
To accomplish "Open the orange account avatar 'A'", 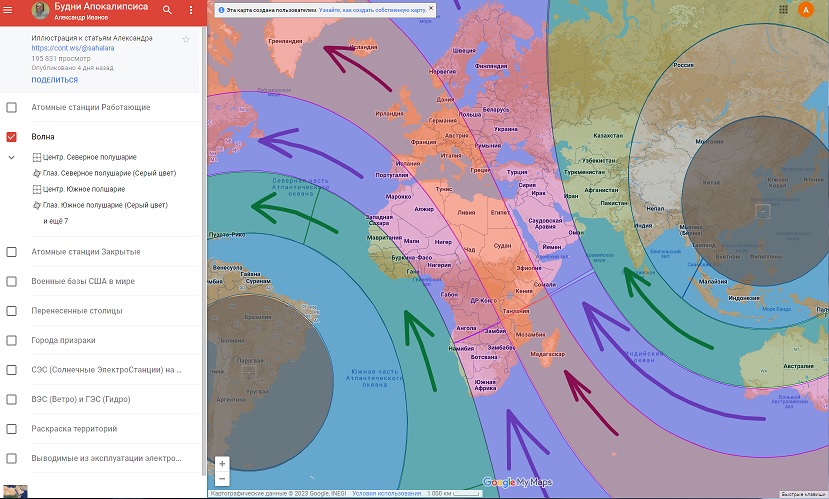I will (x=806, y=10).
